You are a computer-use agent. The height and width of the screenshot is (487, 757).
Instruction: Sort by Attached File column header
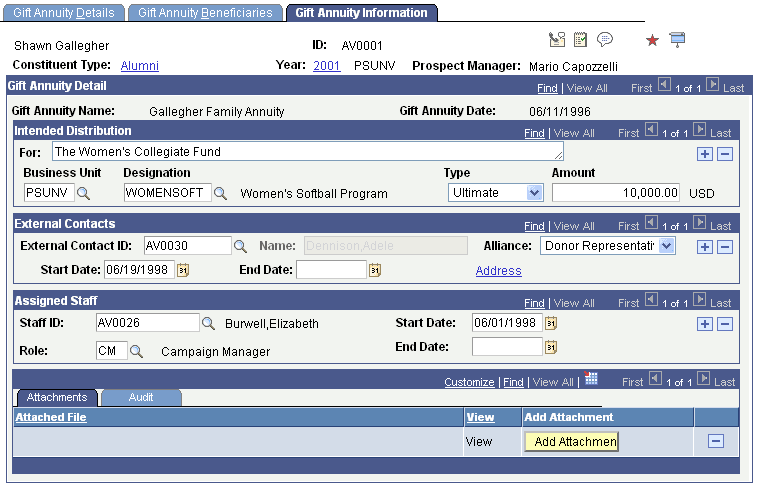pos(51,417)
